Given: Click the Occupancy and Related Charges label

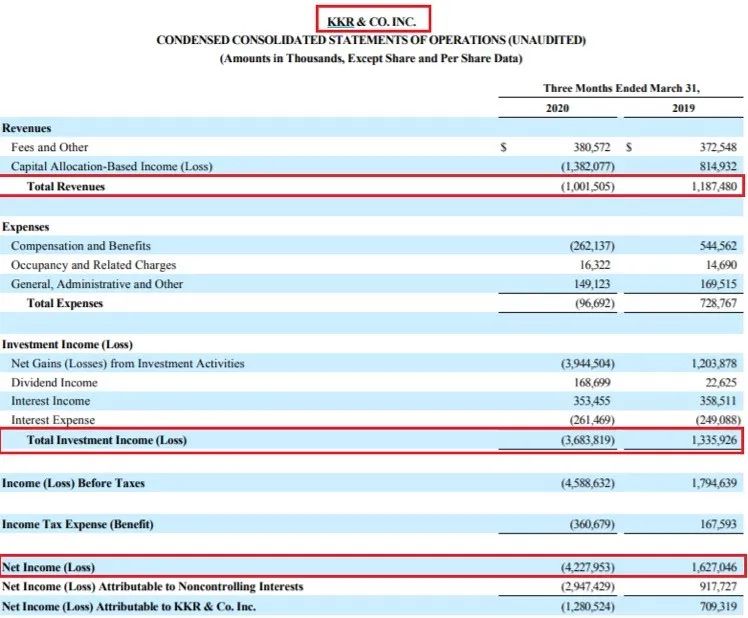Looking at the screenshot, I should point(94,265).
